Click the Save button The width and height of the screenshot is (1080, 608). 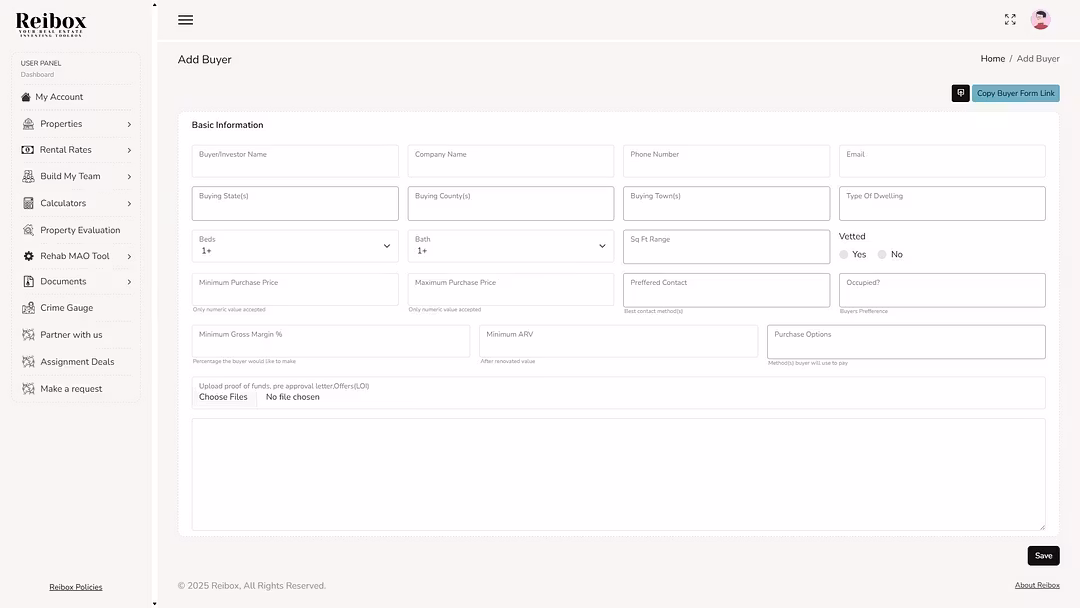[1043, 556]
